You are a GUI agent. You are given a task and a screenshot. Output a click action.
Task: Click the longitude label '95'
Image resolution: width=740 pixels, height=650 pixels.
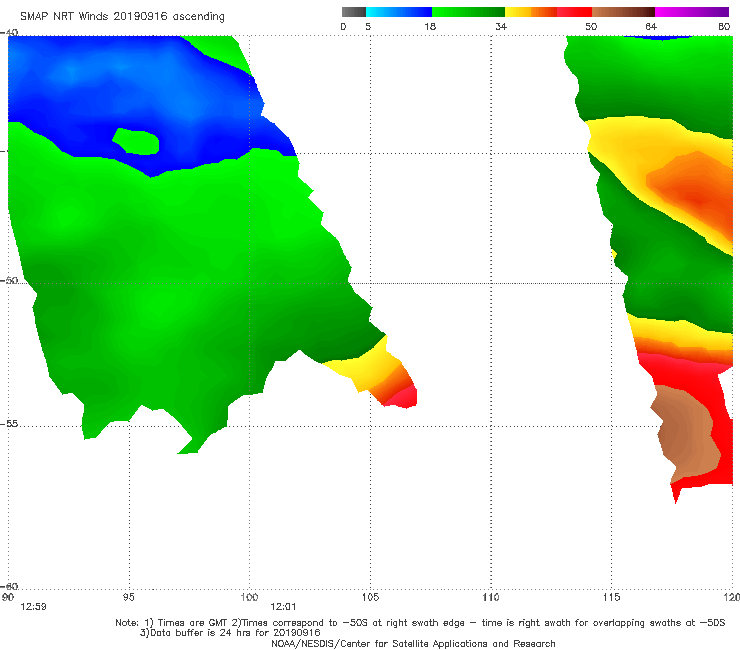point(128,597)
